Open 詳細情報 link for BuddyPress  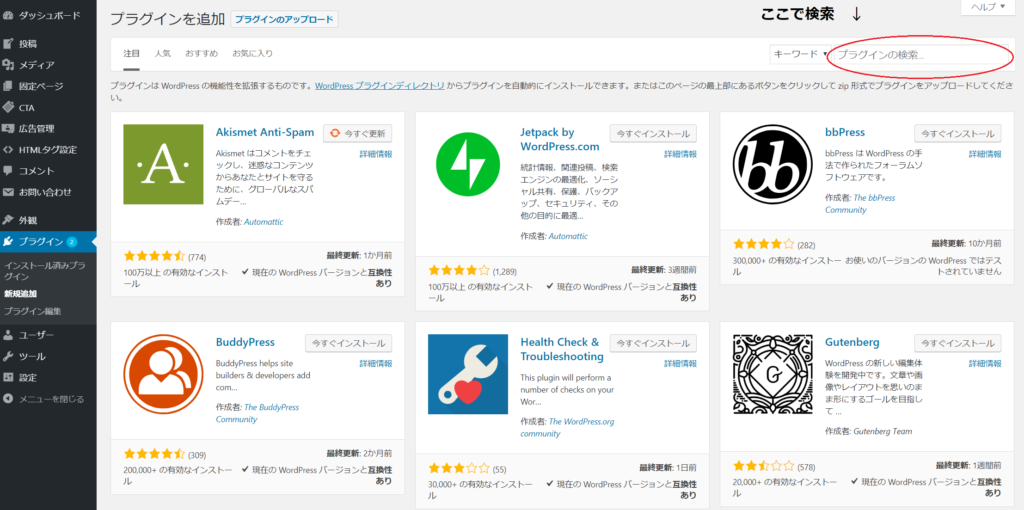coord(376,364)
